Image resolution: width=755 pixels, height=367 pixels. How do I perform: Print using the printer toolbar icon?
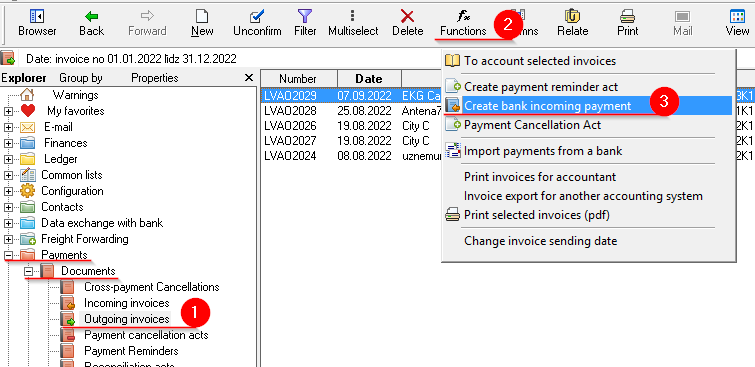pos(627,23)
